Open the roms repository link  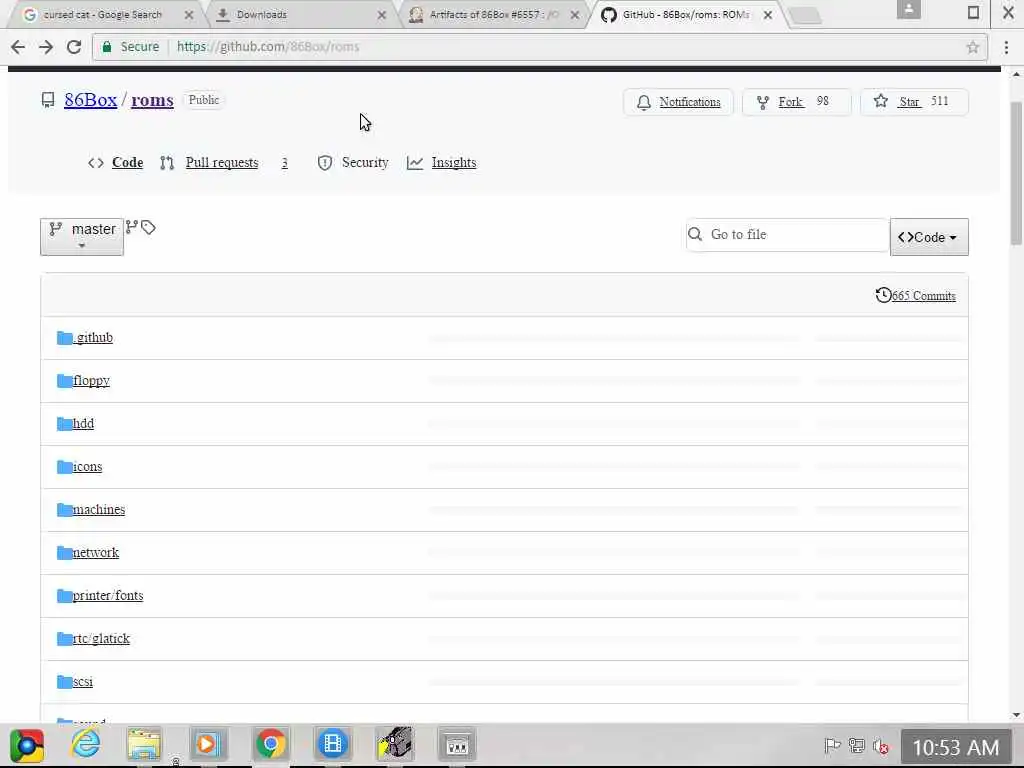pyautogui.click(x=152, y=100)
